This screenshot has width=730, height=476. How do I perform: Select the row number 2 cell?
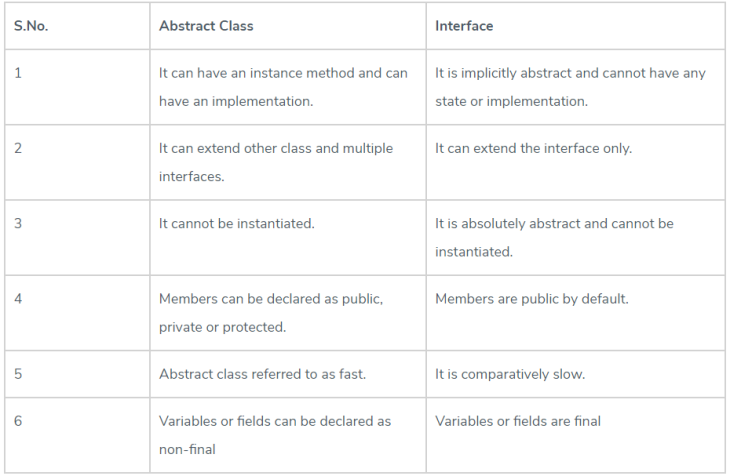18,148
